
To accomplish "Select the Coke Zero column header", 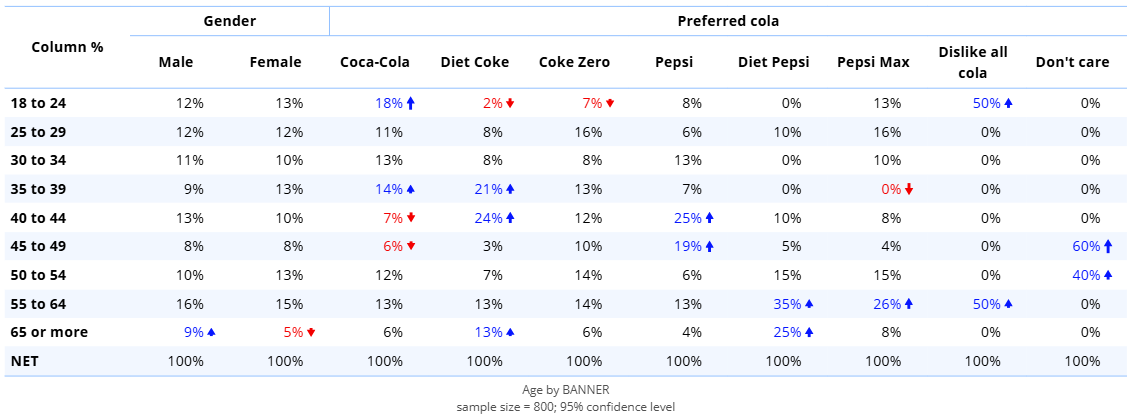I will (x=574, y=62).
